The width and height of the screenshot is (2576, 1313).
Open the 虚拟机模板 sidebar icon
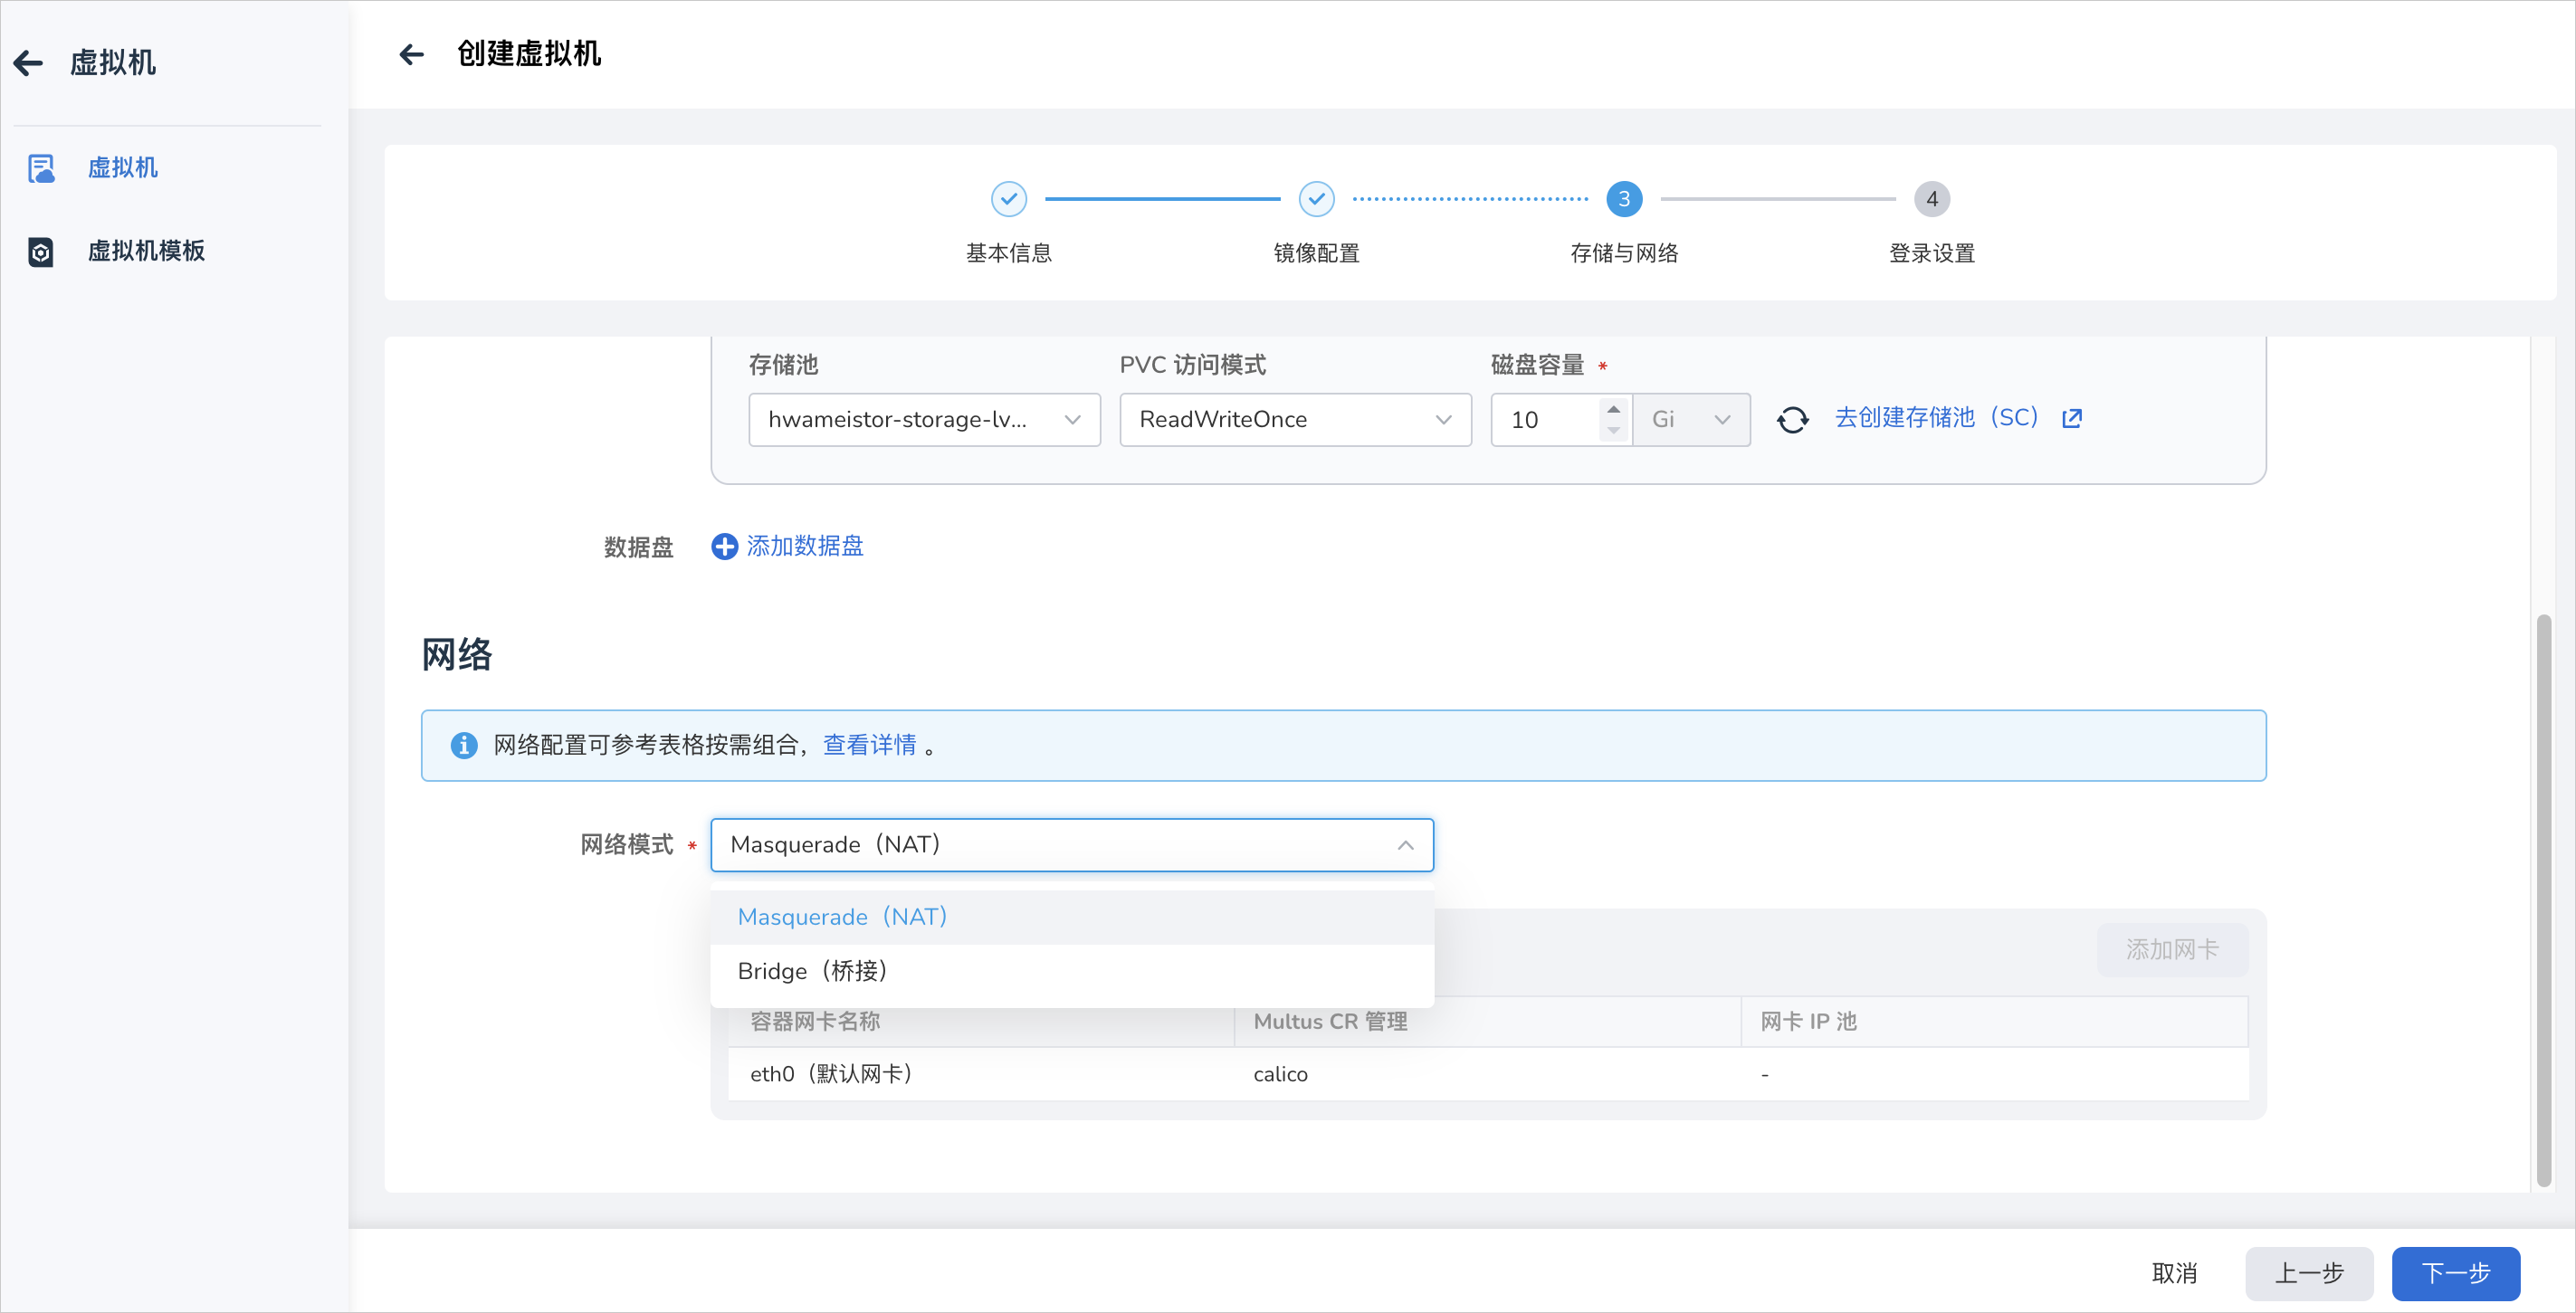41,251
